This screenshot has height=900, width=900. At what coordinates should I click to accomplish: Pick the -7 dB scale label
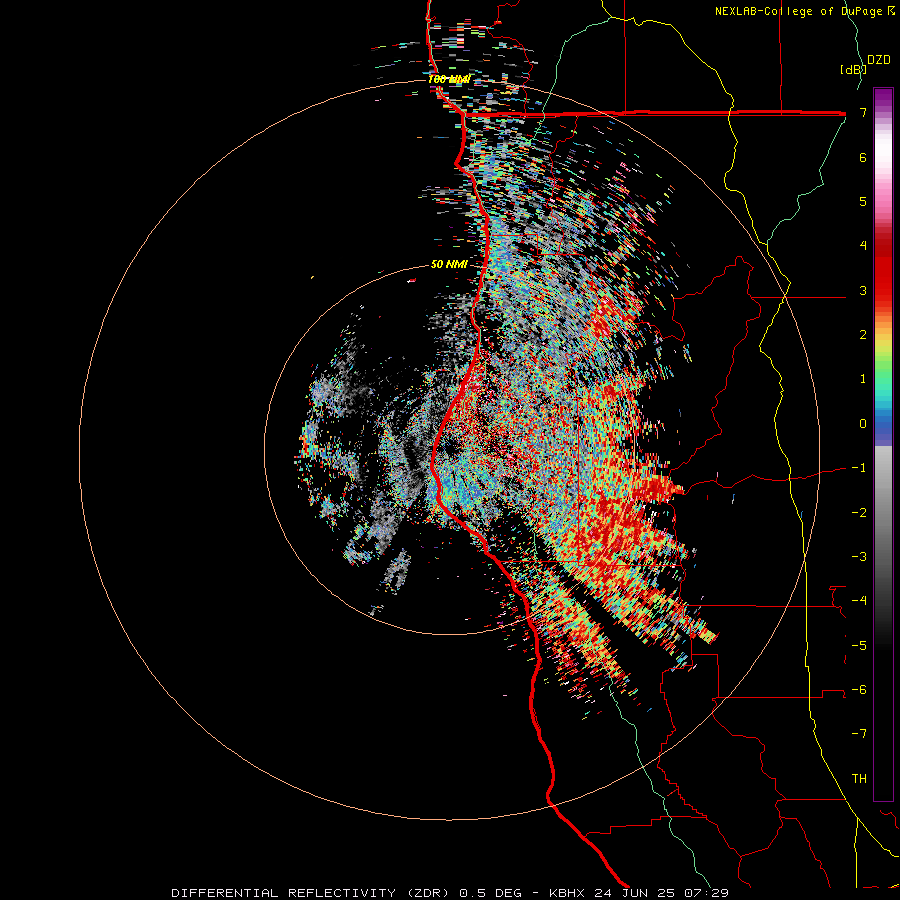pyautogui.click(x=859, y=734)
